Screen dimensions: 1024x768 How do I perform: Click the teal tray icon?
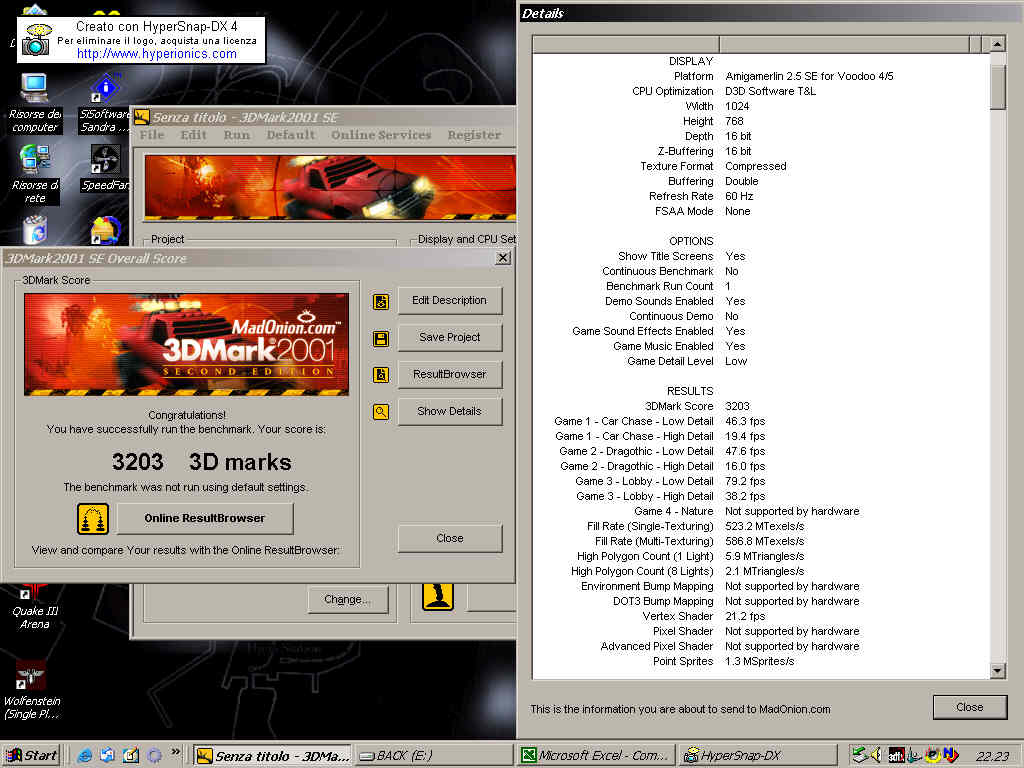coord(914,756)
